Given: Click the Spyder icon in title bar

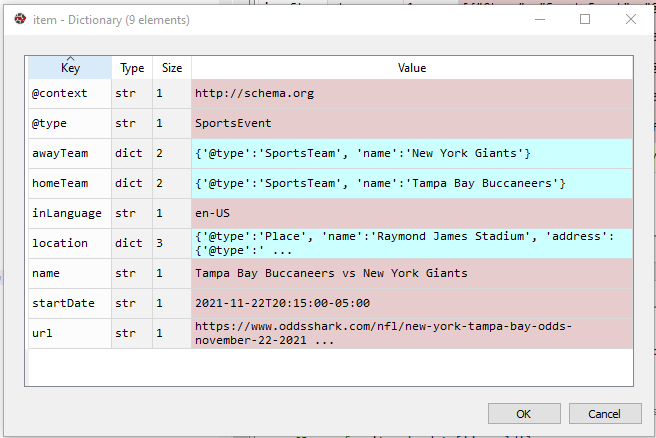Looking at the screenshot, I should [20, 19].
